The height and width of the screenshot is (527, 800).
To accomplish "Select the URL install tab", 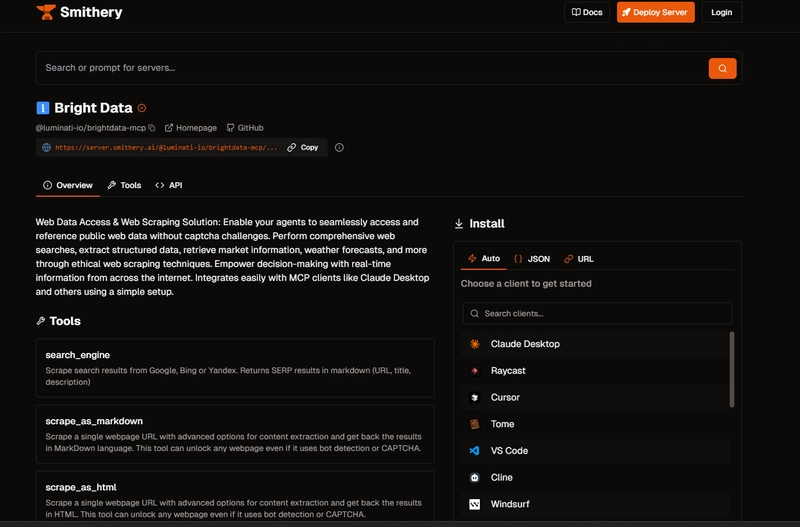I will coord(579,259).
